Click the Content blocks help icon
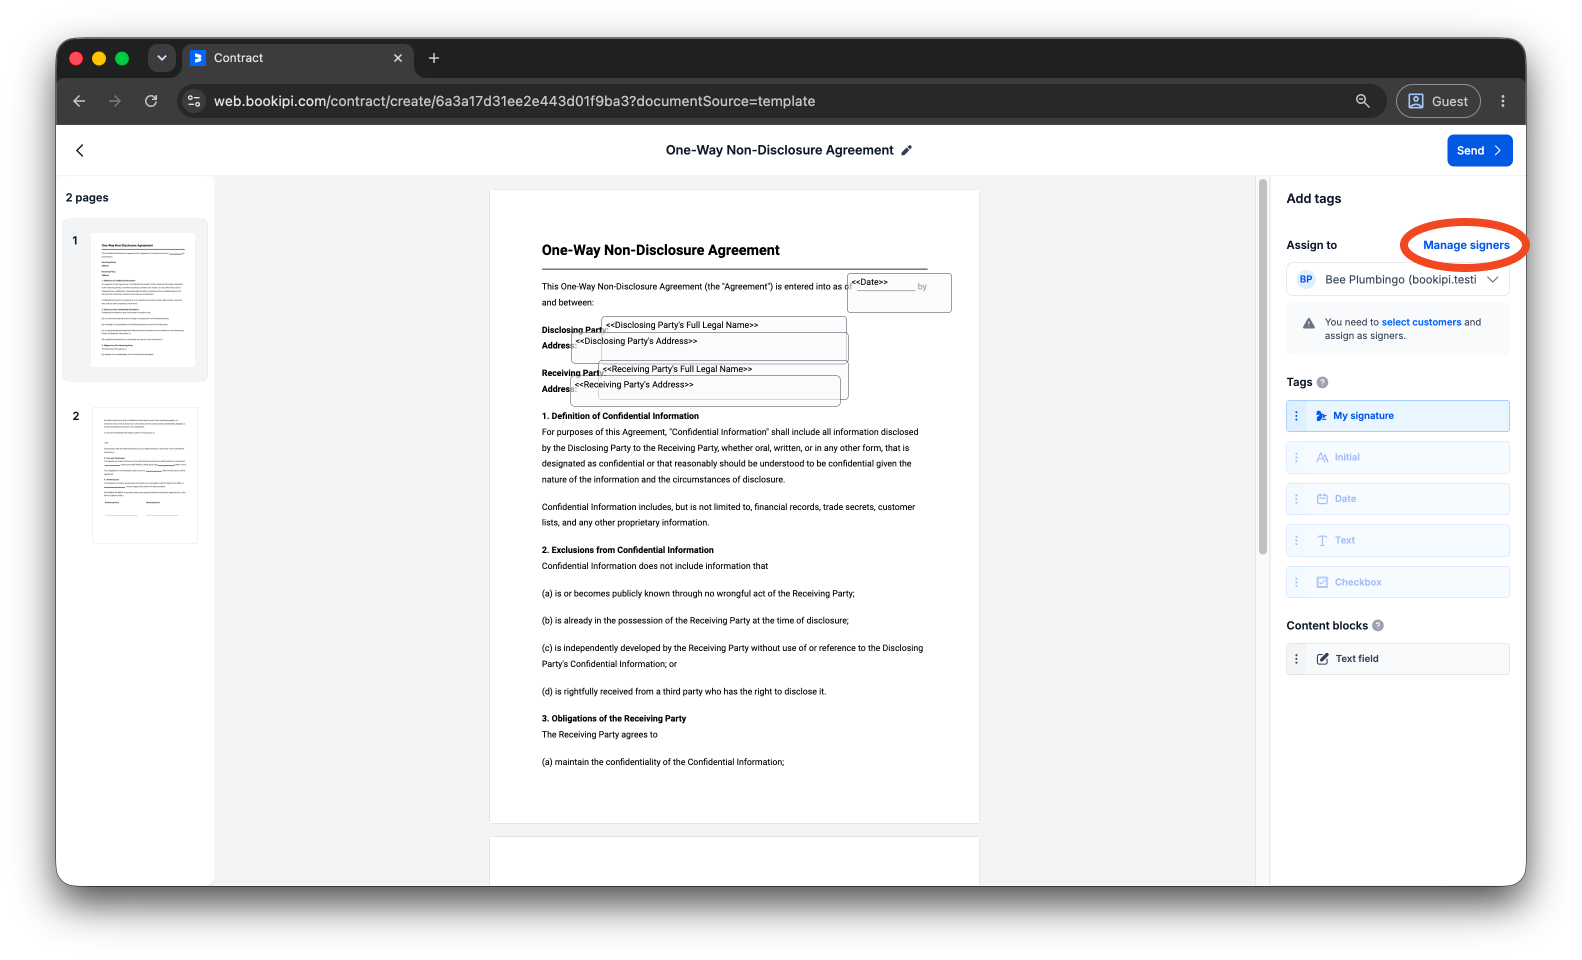 coord(1377,626)
